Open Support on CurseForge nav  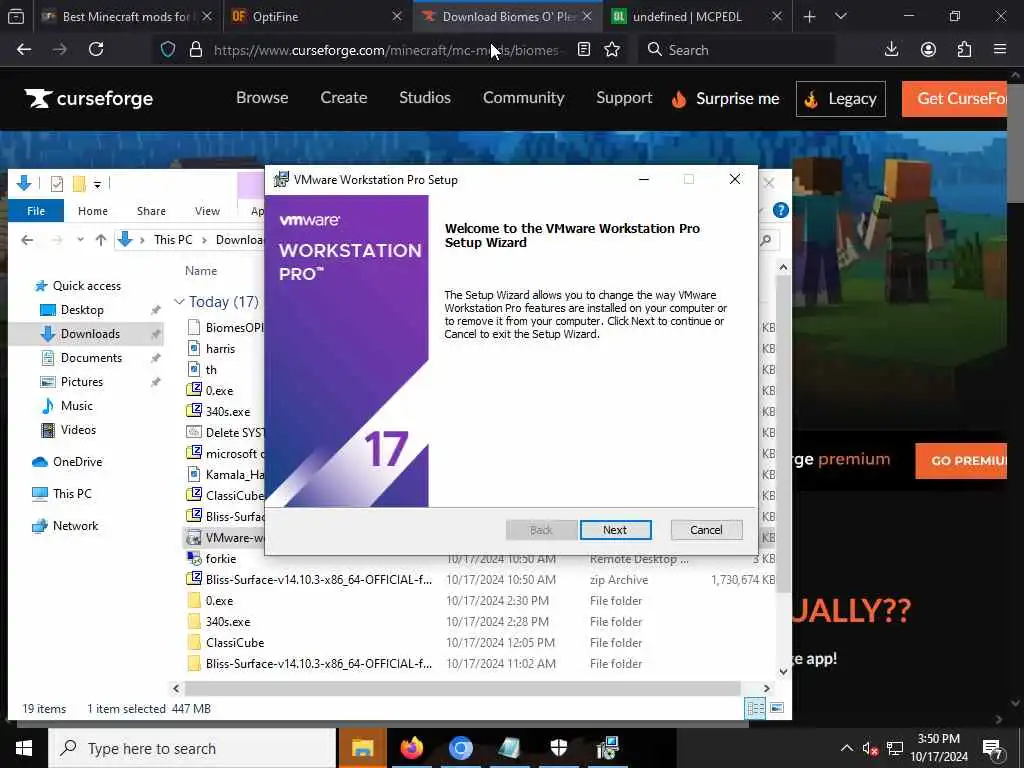(x=624, y=98)
